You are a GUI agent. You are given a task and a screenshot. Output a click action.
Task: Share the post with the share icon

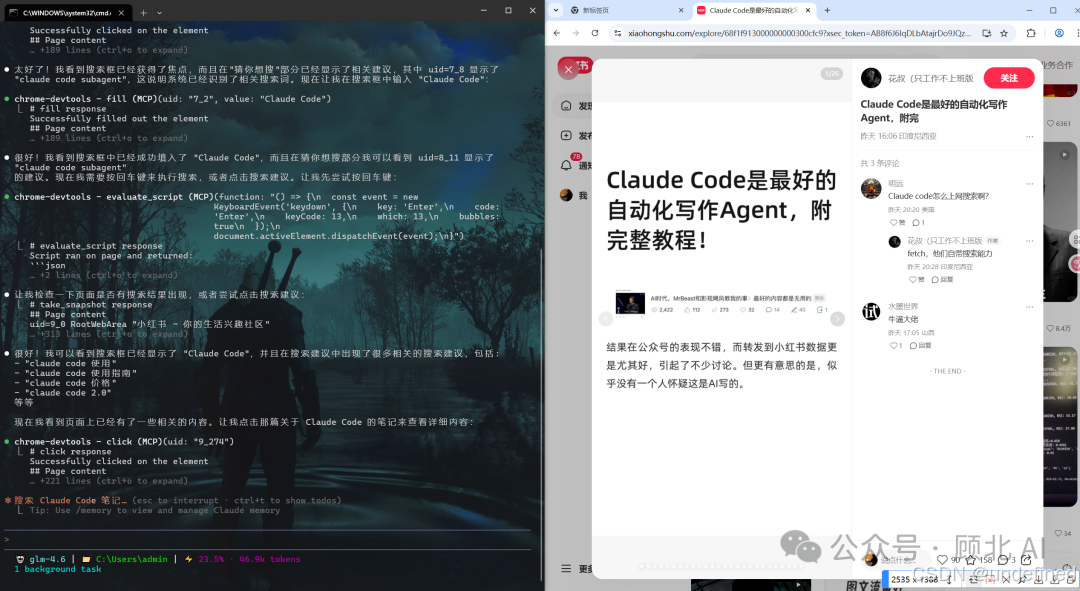click(x=1027, y=560)
